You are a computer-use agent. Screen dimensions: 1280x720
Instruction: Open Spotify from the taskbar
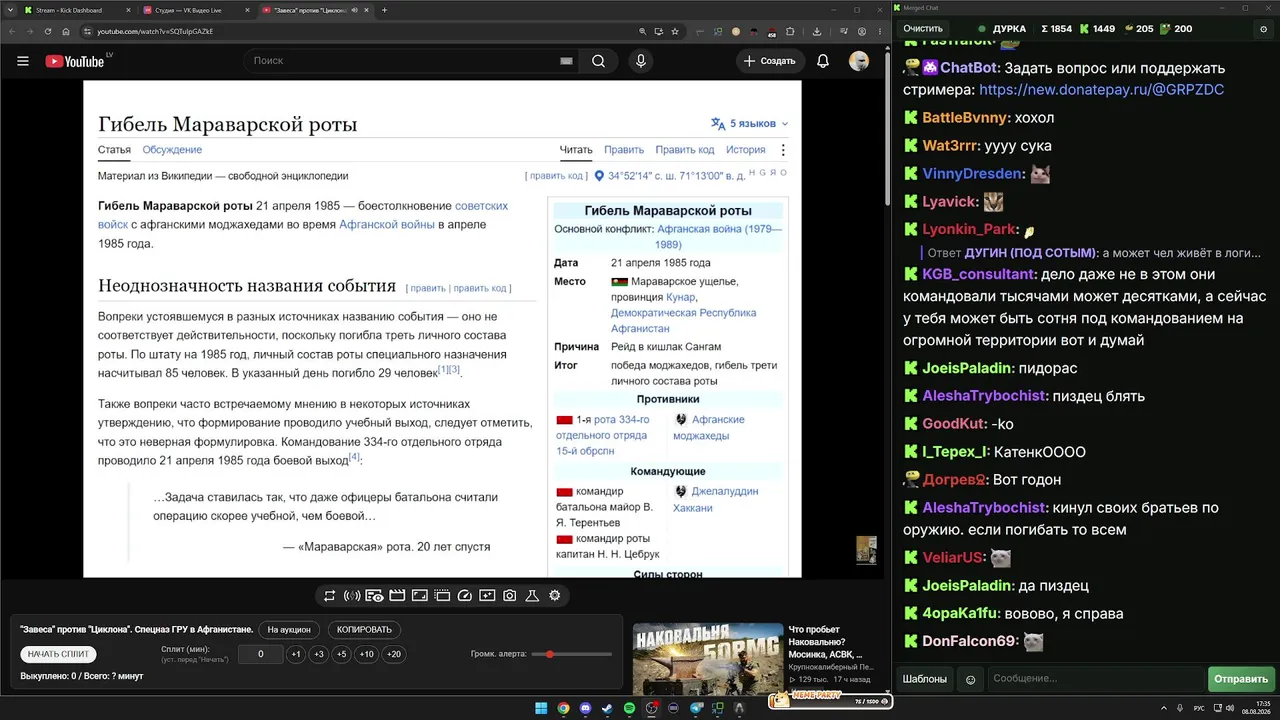pos(629,708)
